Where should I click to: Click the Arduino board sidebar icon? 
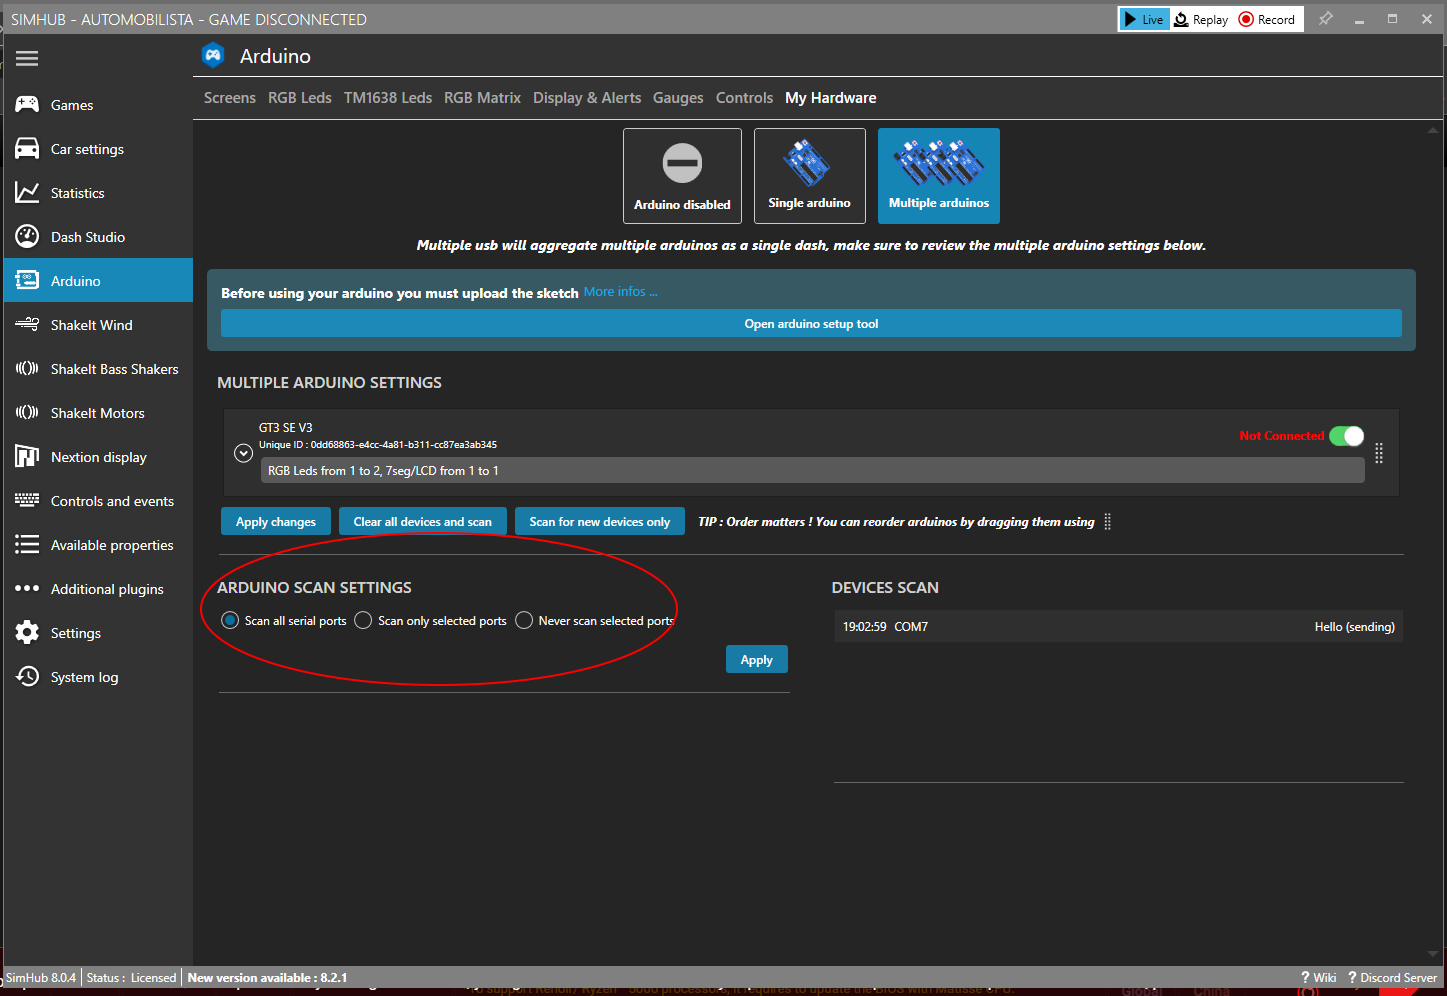tap(27, 280)
